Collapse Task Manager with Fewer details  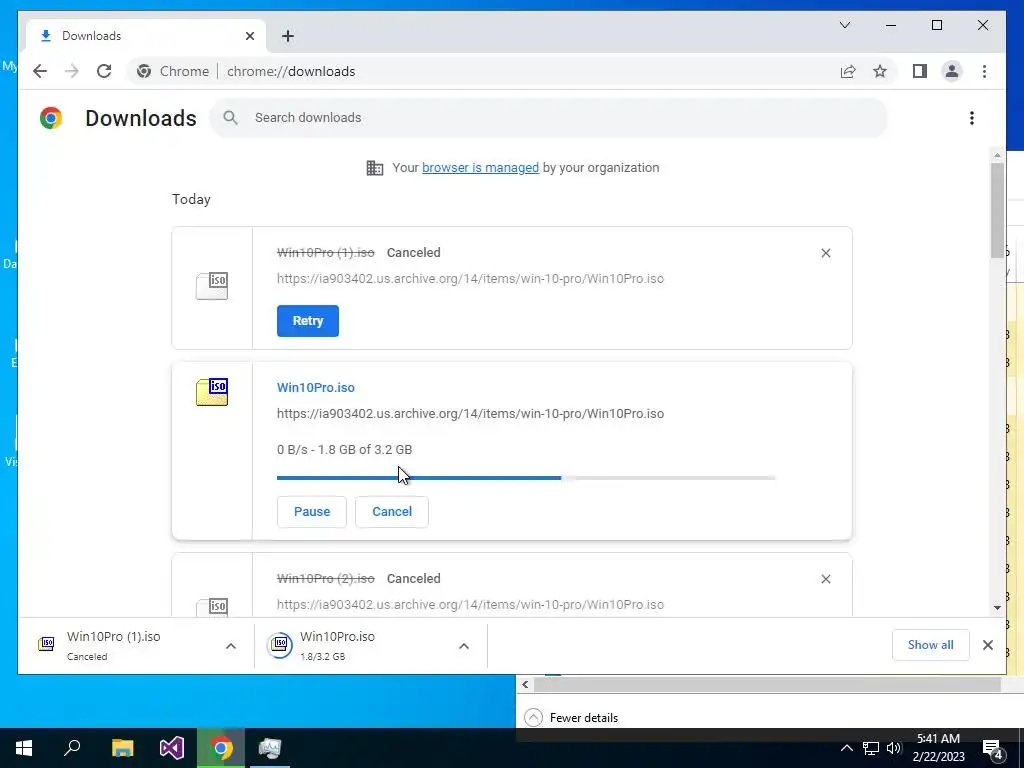571,718
